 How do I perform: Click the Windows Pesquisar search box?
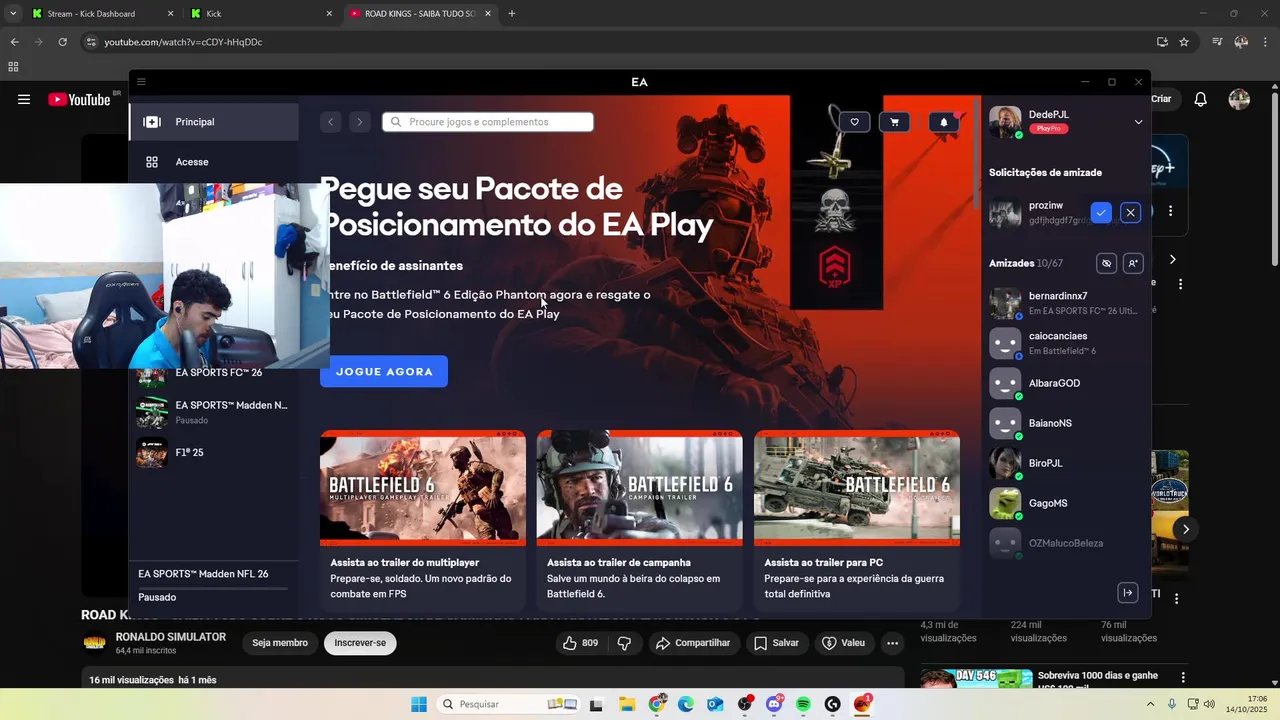[x=508, y=704]
